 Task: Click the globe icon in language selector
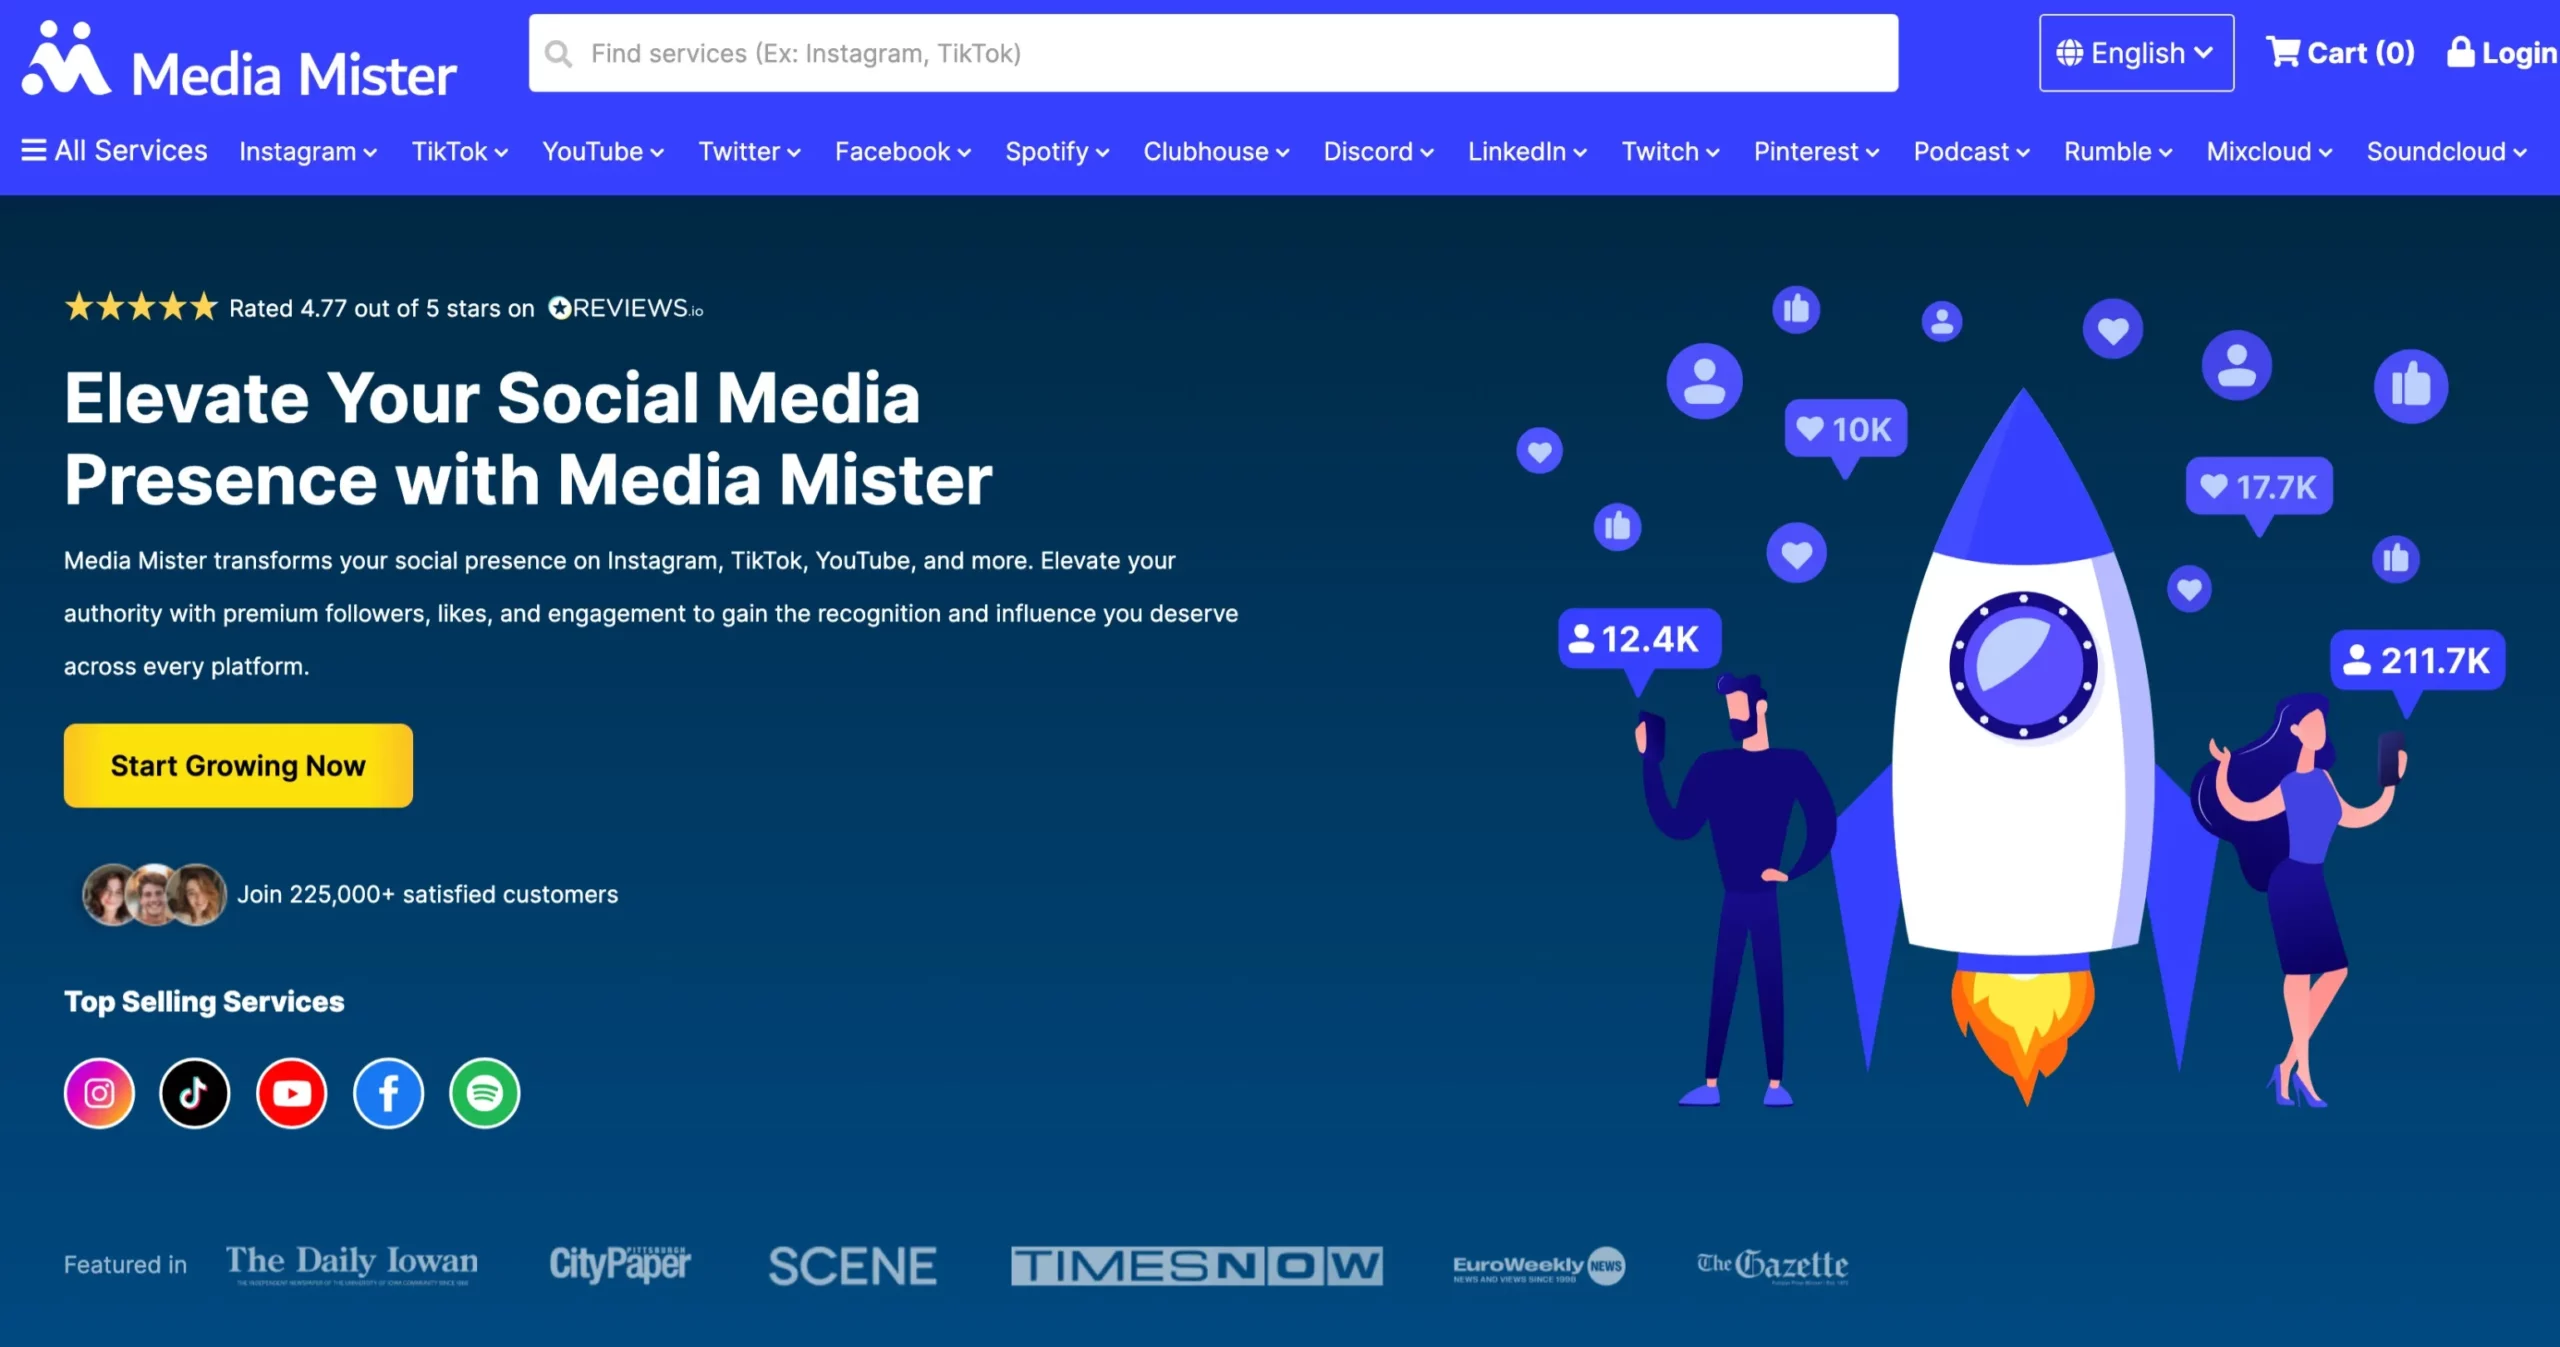click(2069, 53)
